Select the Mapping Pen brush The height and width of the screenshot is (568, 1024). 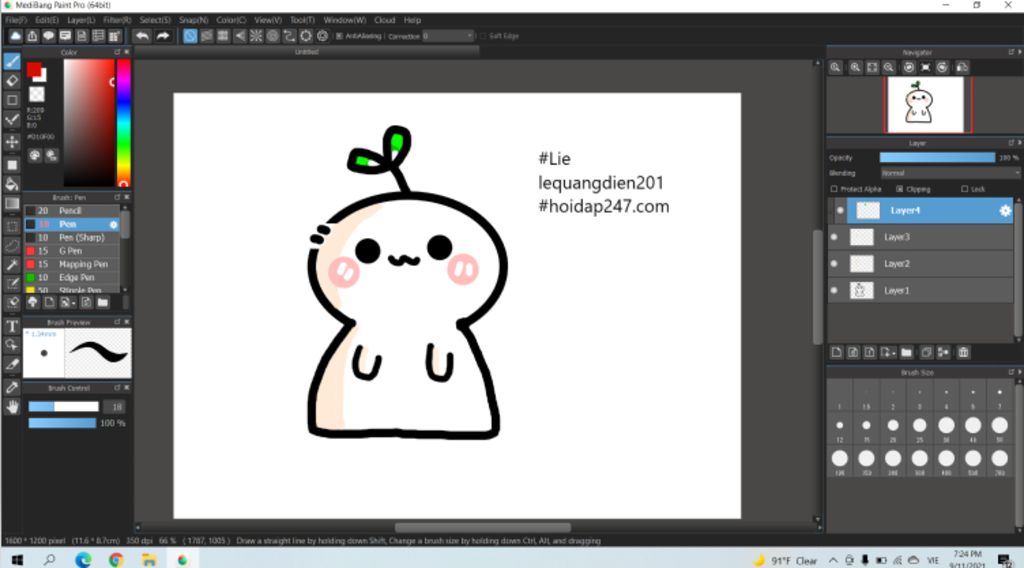(x=72, y=264)
